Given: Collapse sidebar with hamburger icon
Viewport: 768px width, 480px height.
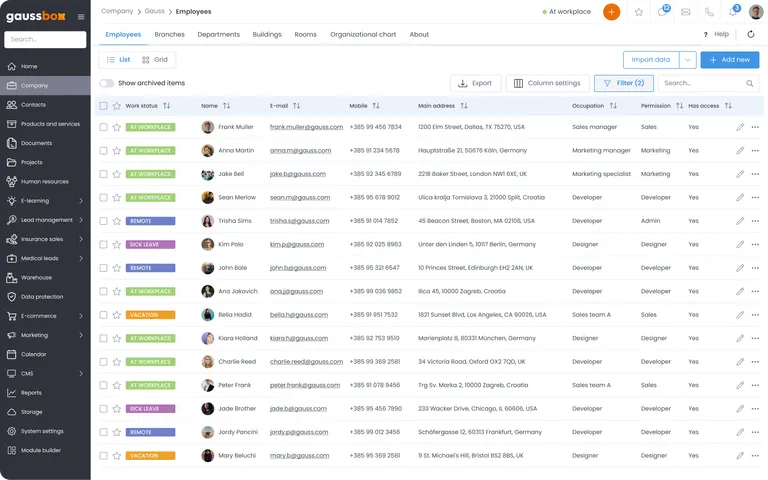Looking at the screenshot, I should (81, 17).
